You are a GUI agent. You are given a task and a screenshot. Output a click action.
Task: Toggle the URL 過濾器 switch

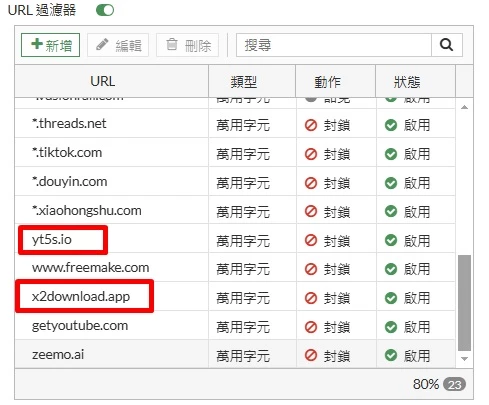click(x=105, y=10)
